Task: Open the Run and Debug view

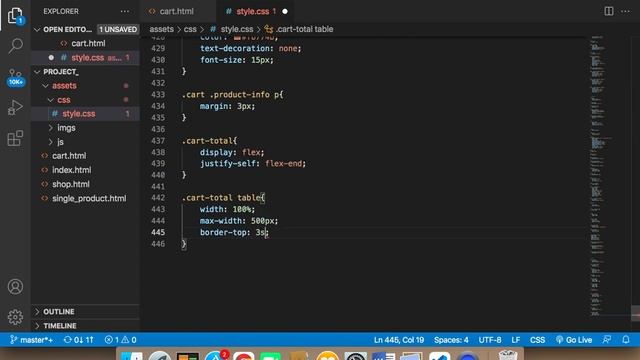Action: [x=15, y=107]
